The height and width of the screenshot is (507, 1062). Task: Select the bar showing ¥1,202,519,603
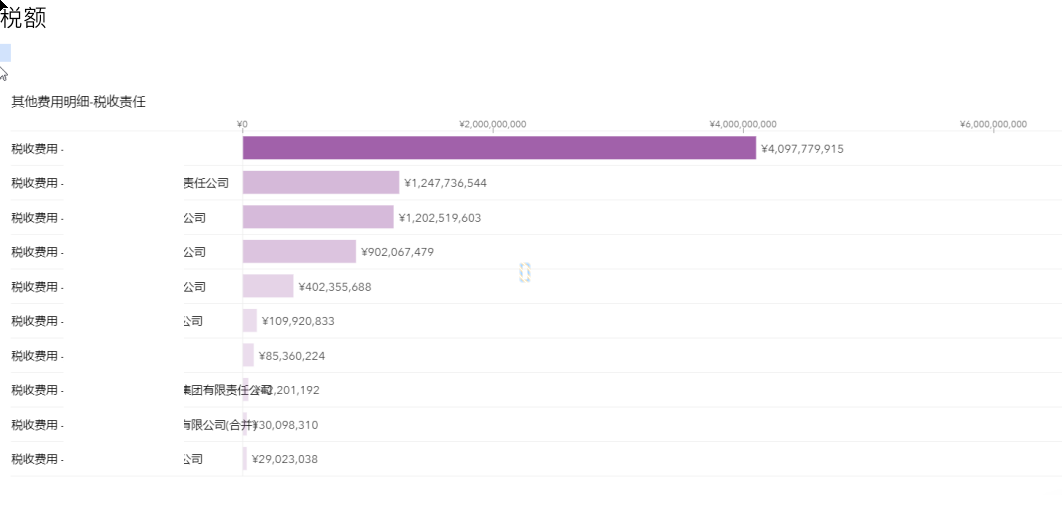pyautogui.click(x=317, y=217)
